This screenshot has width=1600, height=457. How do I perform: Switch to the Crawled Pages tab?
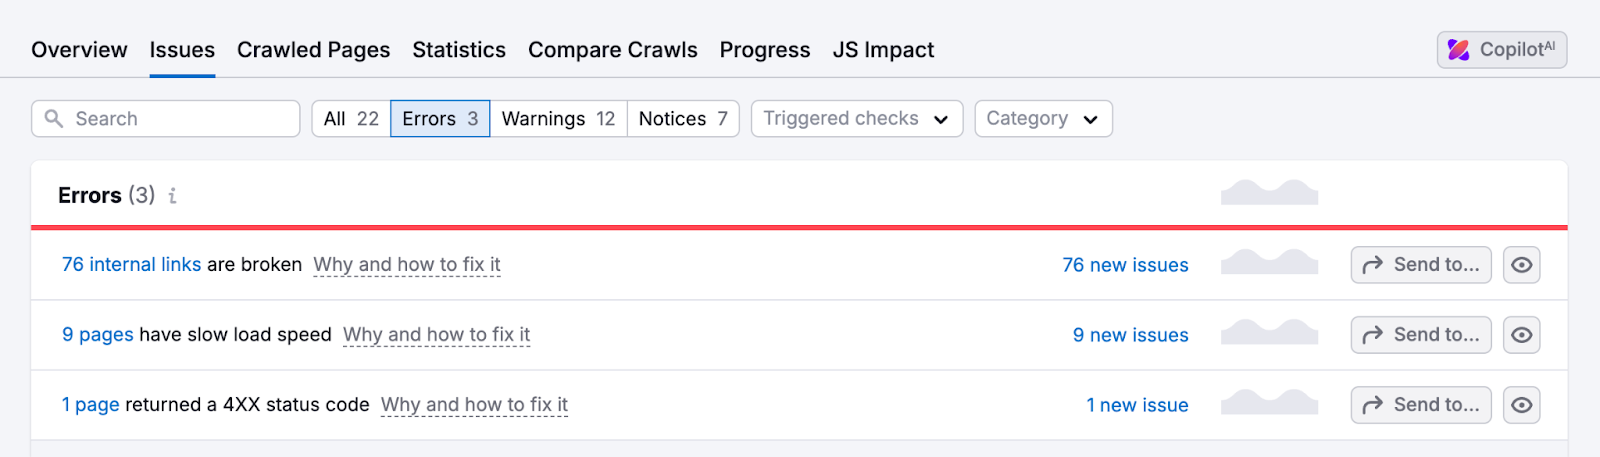[x=313, y=50]
